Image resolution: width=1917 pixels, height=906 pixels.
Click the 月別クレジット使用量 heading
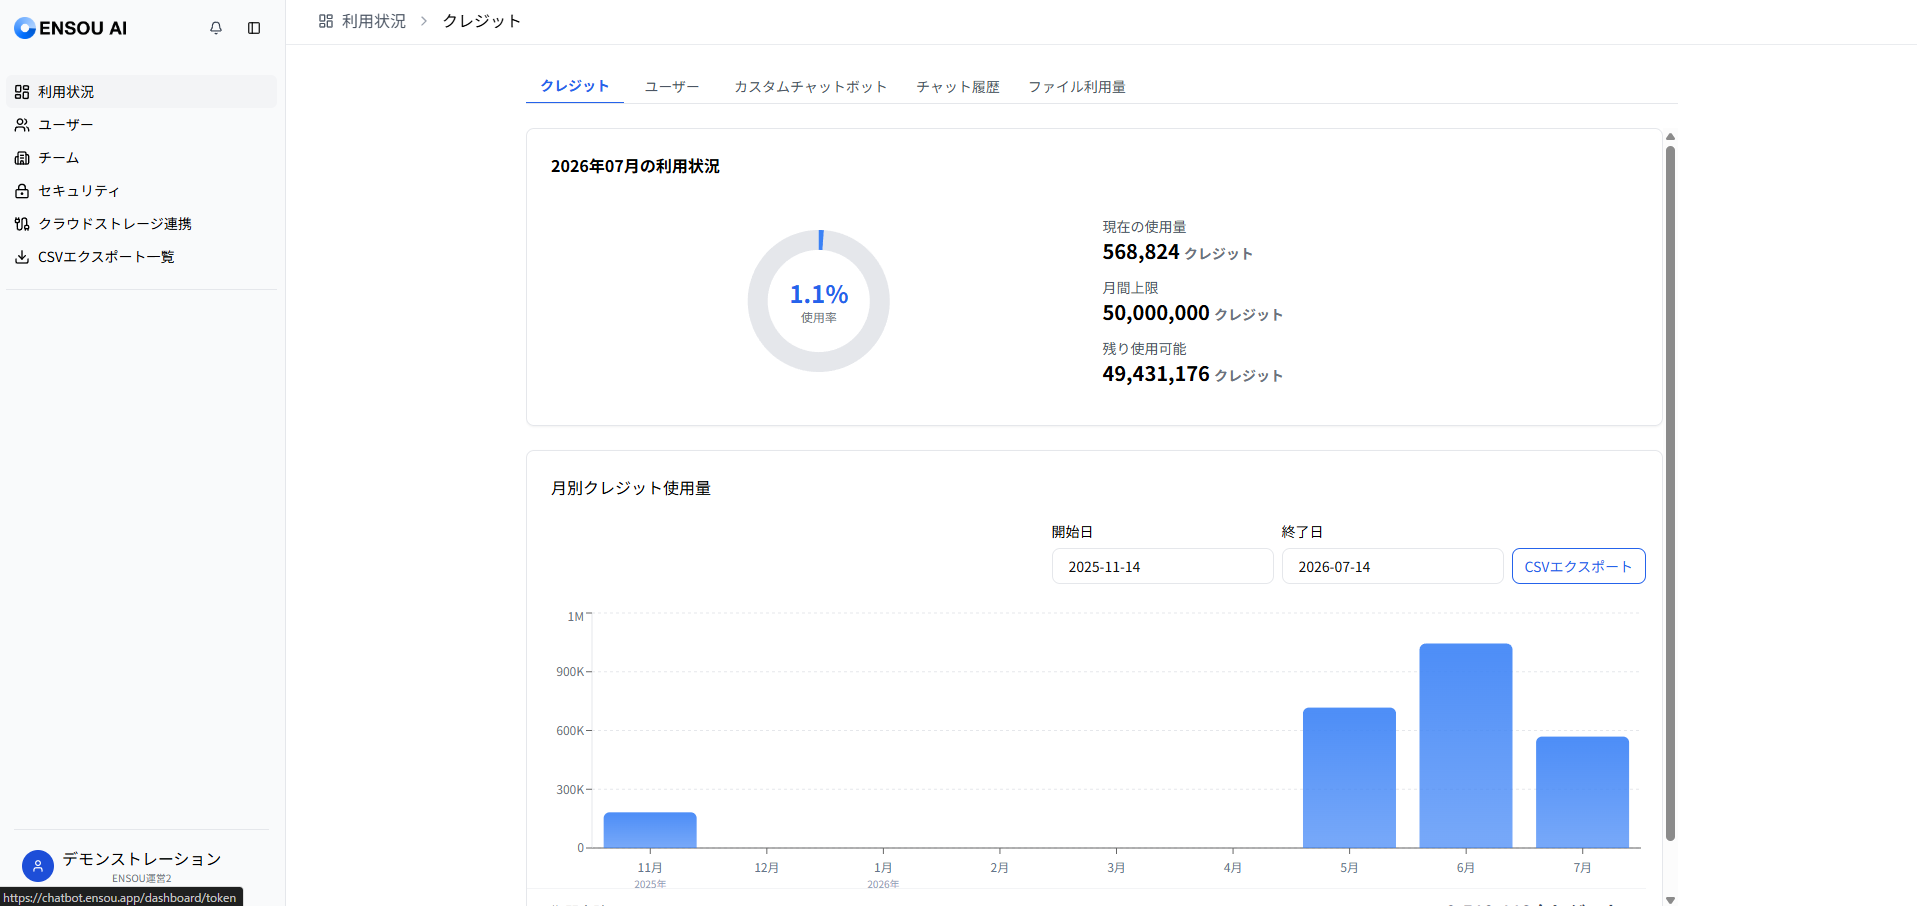coord(631,488)
